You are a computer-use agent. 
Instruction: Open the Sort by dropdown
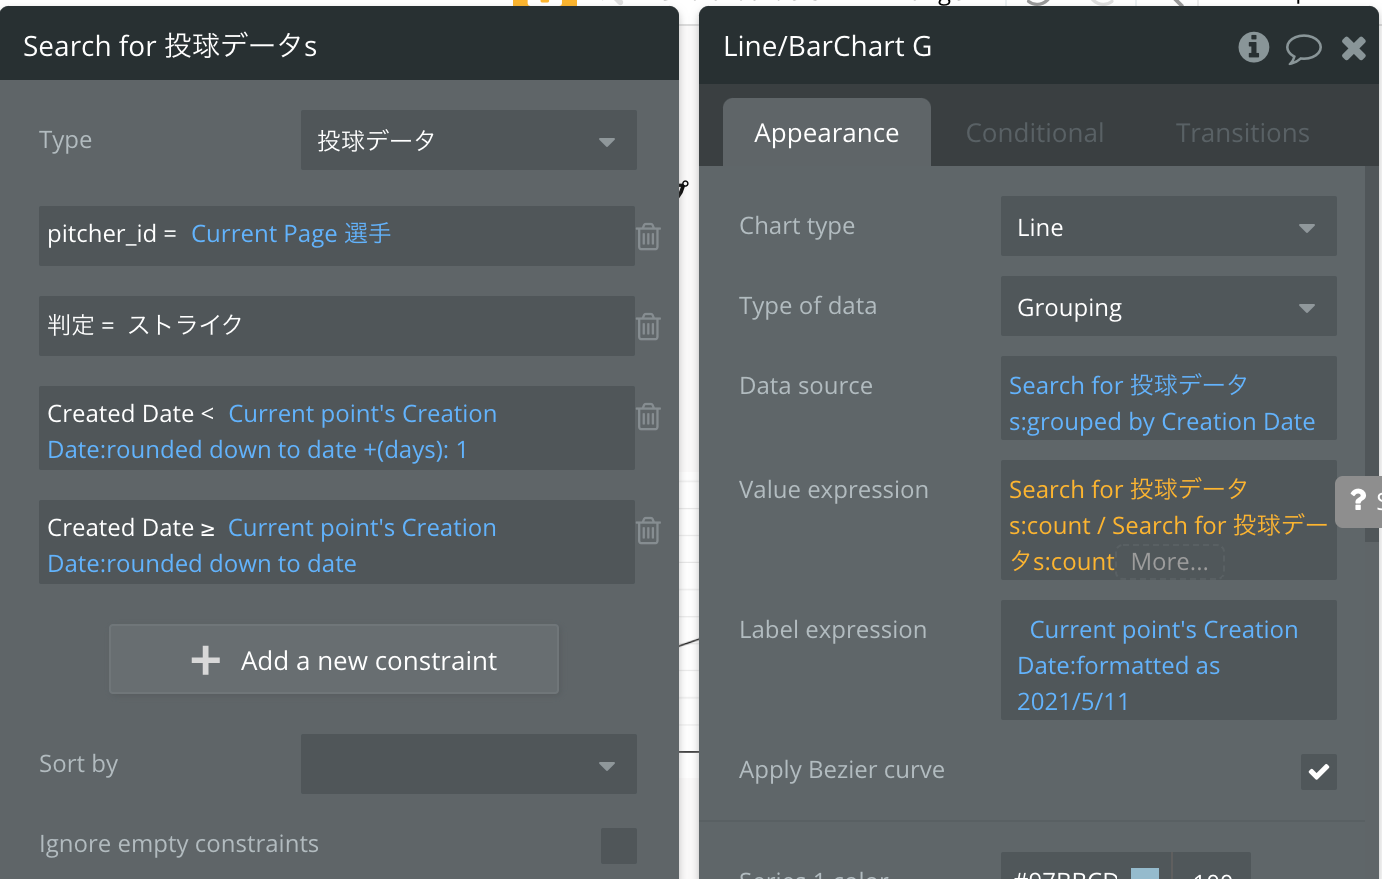[x=468, y=765]
